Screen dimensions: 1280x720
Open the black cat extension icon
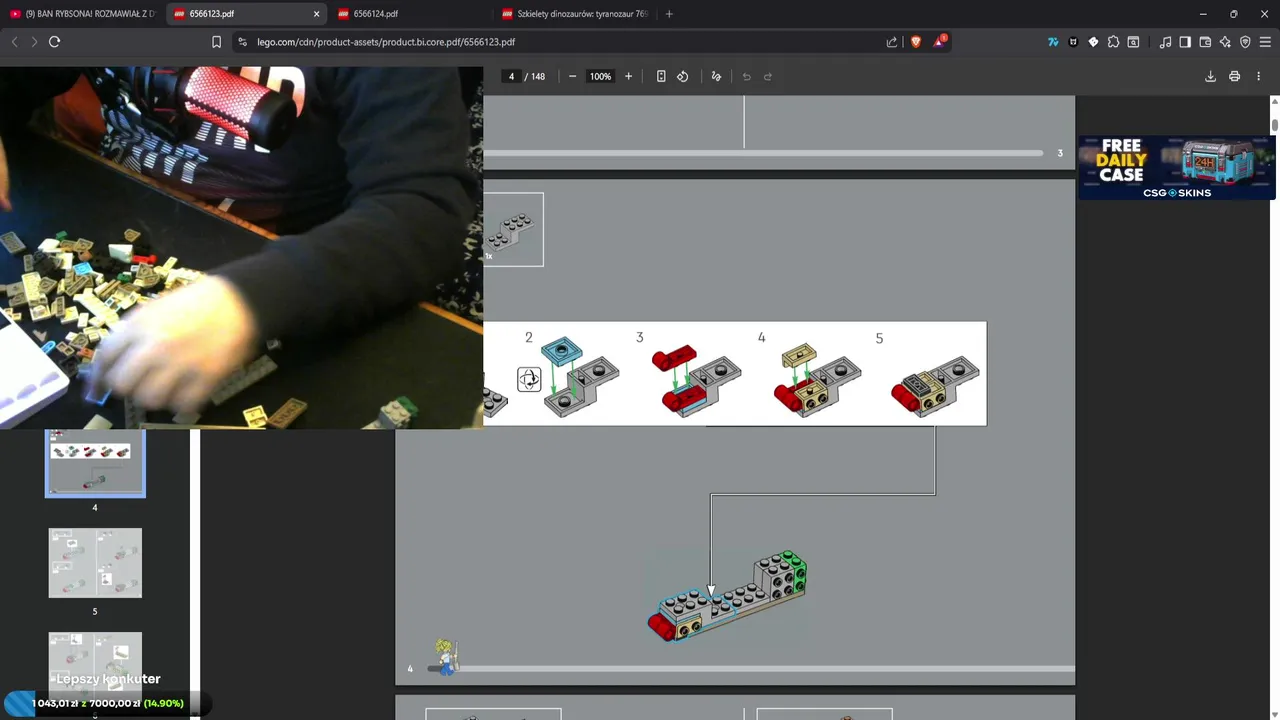(1073, 42)
